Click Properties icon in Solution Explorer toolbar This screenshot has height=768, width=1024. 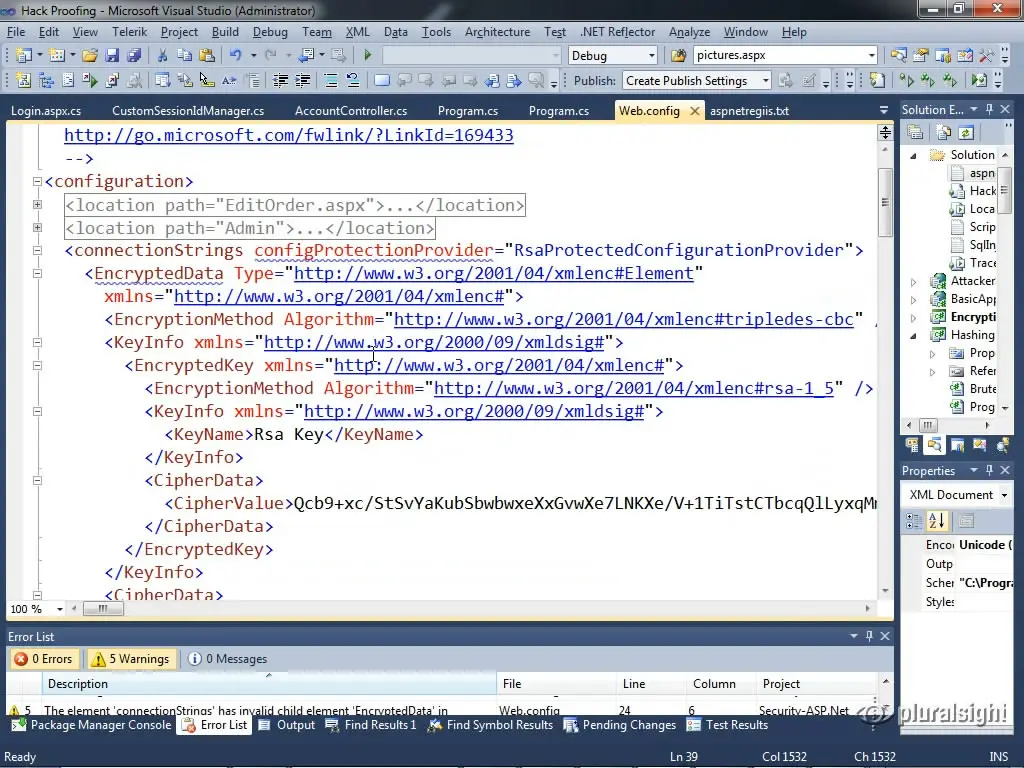[916, 133]
